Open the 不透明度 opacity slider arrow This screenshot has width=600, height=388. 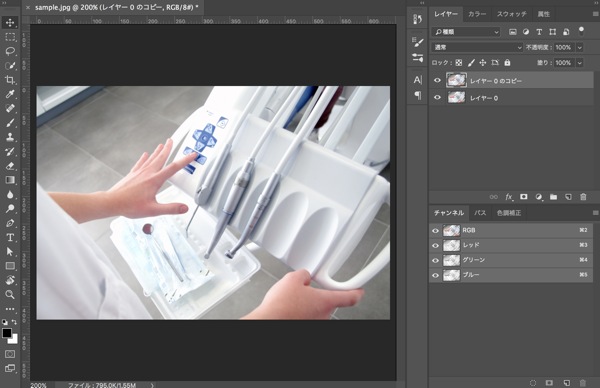click(580, 47)
